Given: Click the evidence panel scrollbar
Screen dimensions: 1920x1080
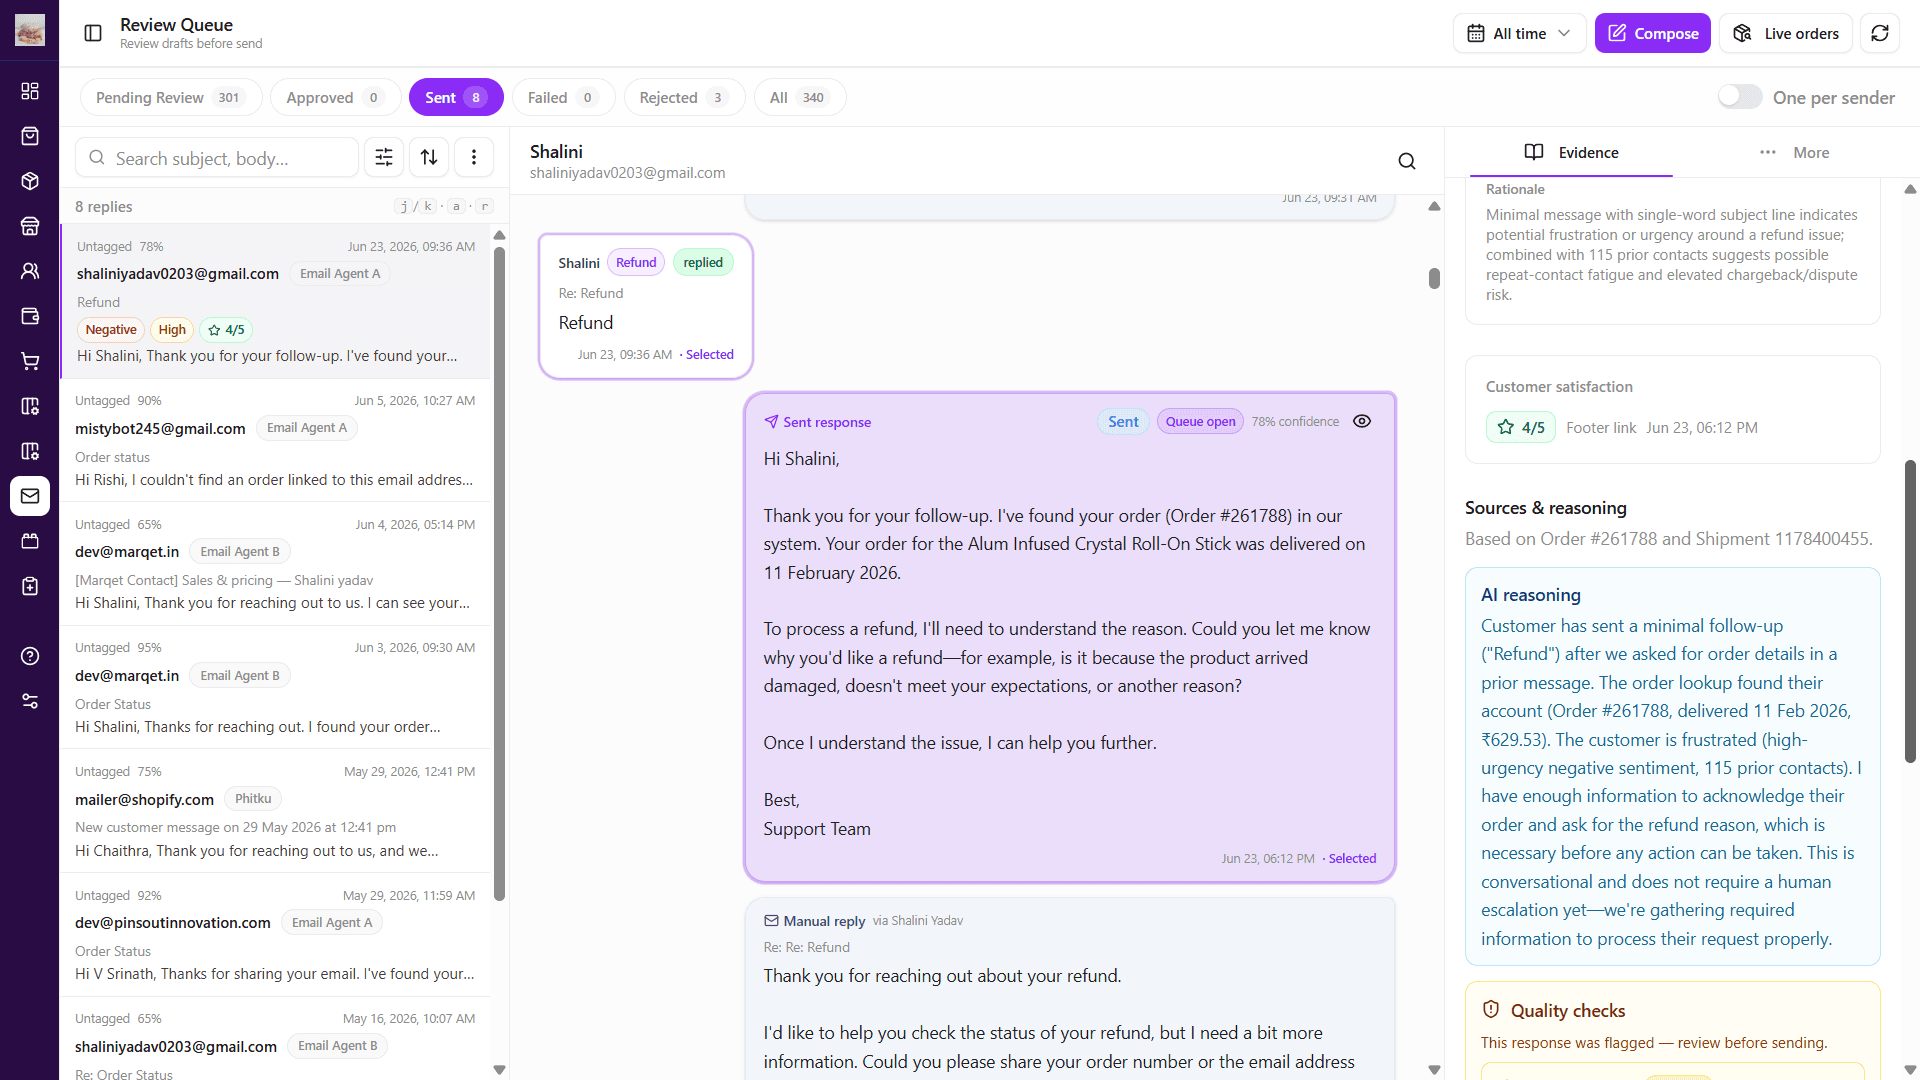Looking at the screenshot, I should click(x=1910, y=612).
